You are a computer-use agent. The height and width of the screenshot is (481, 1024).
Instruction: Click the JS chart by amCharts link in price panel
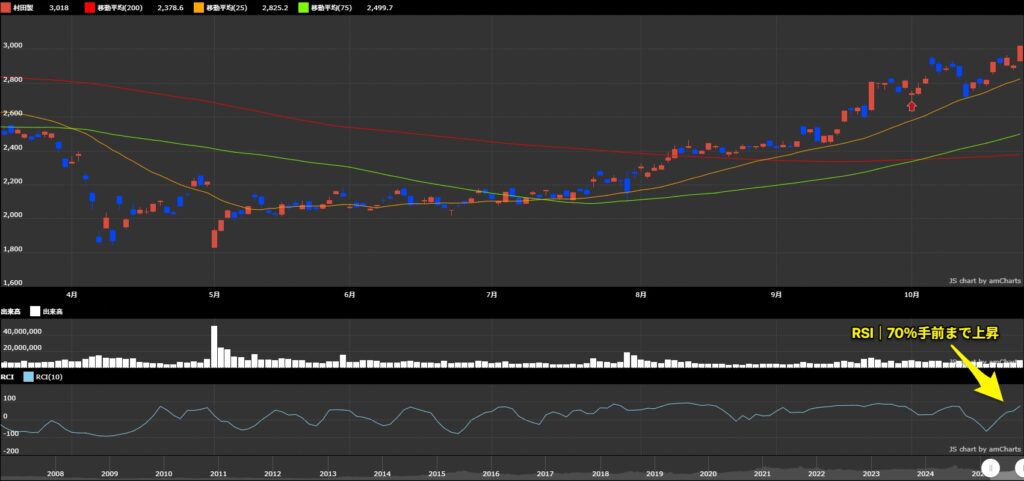985,281
